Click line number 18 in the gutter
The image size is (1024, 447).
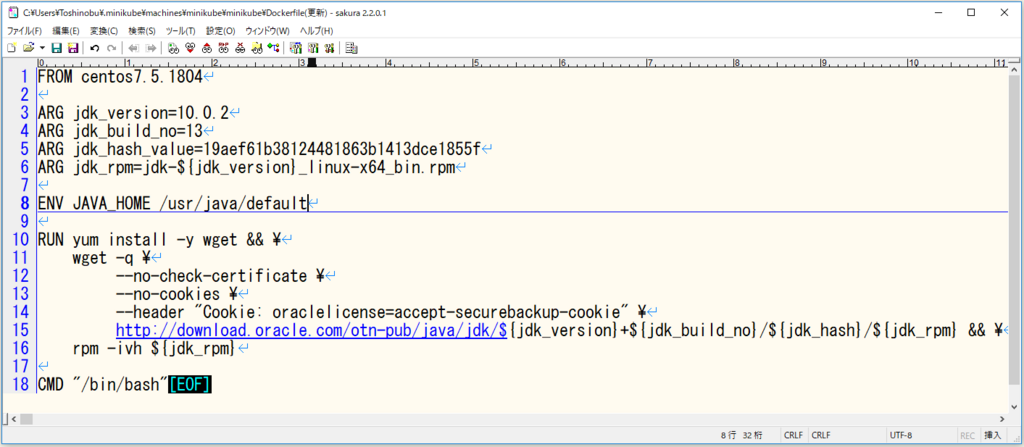pos(22,385)
